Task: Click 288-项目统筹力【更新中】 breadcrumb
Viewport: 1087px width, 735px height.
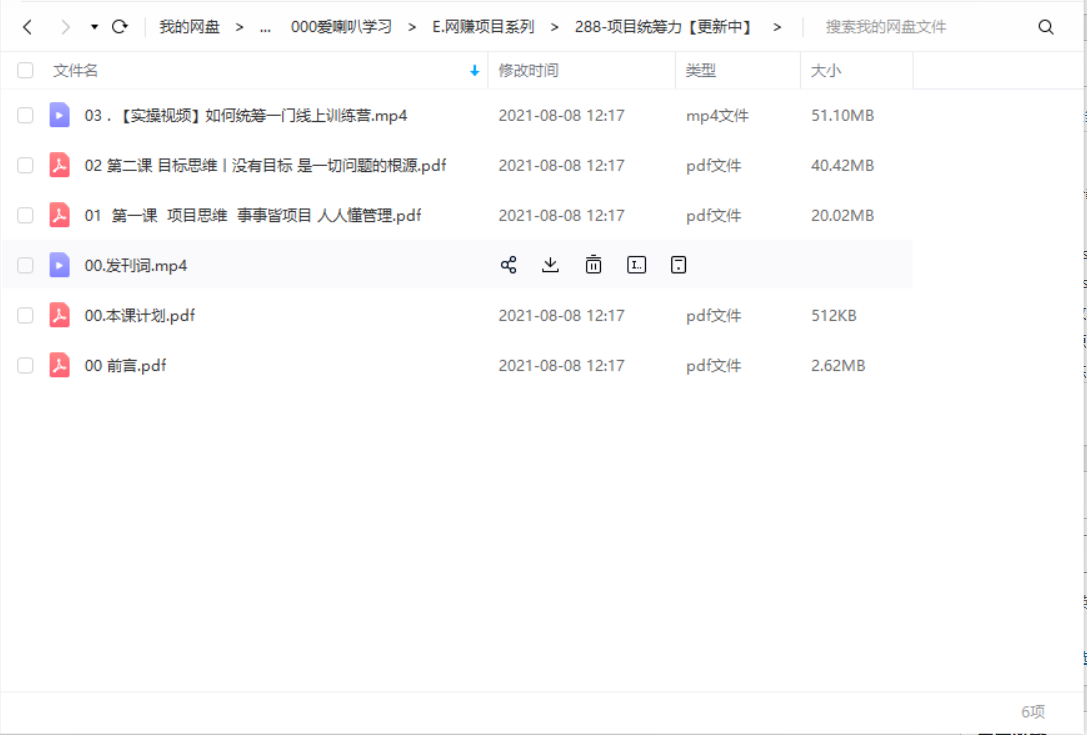Action: 663,27
